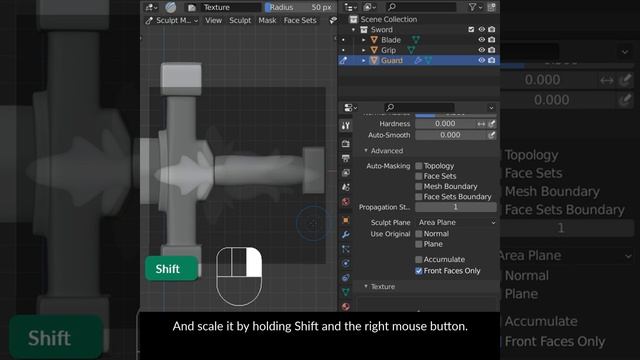Open the Mask menu
The width and height of the screenshot is (640, 360).
pos(267,20)
